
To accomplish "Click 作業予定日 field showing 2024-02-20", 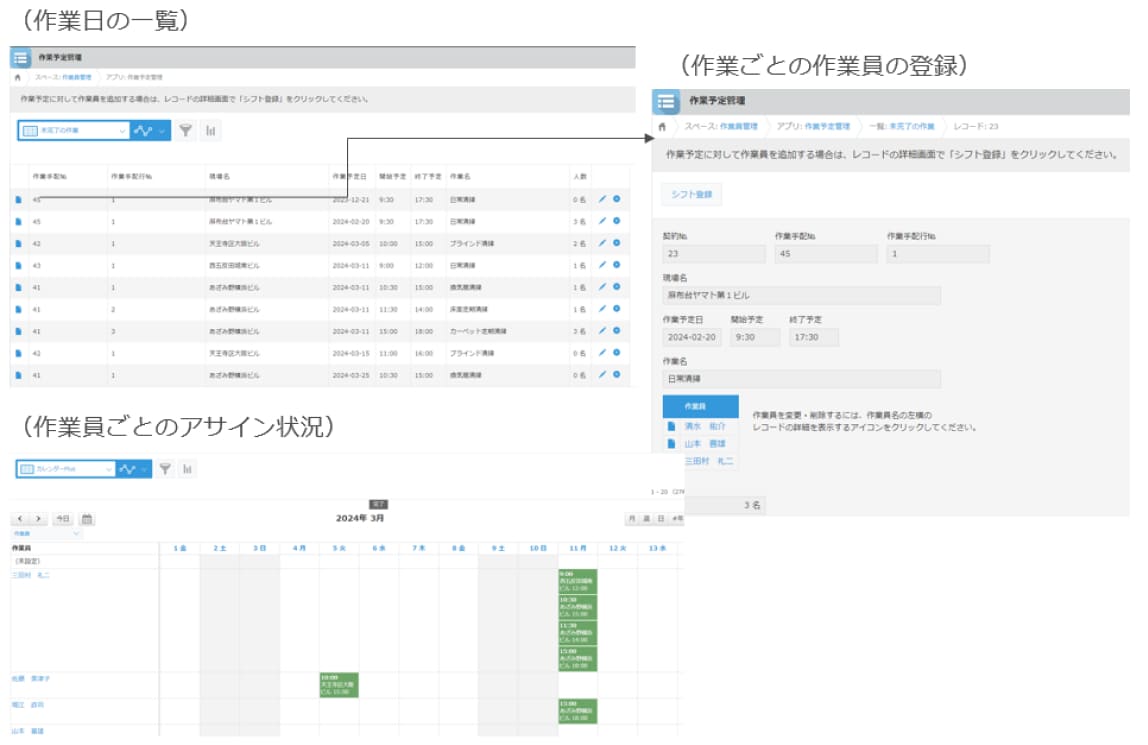I will pos(691,337).
